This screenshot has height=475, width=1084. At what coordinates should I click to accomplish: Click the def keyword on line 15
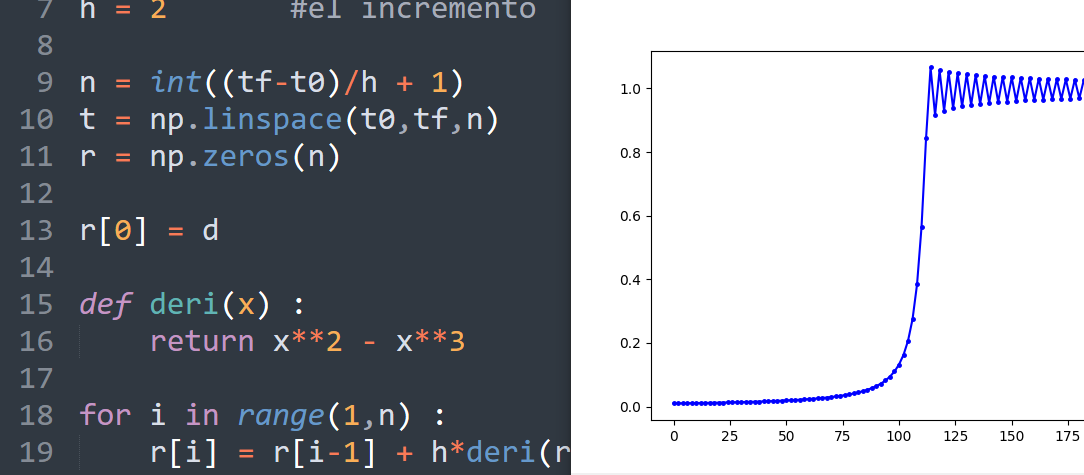pyautogui.click(x=105, y=305)
